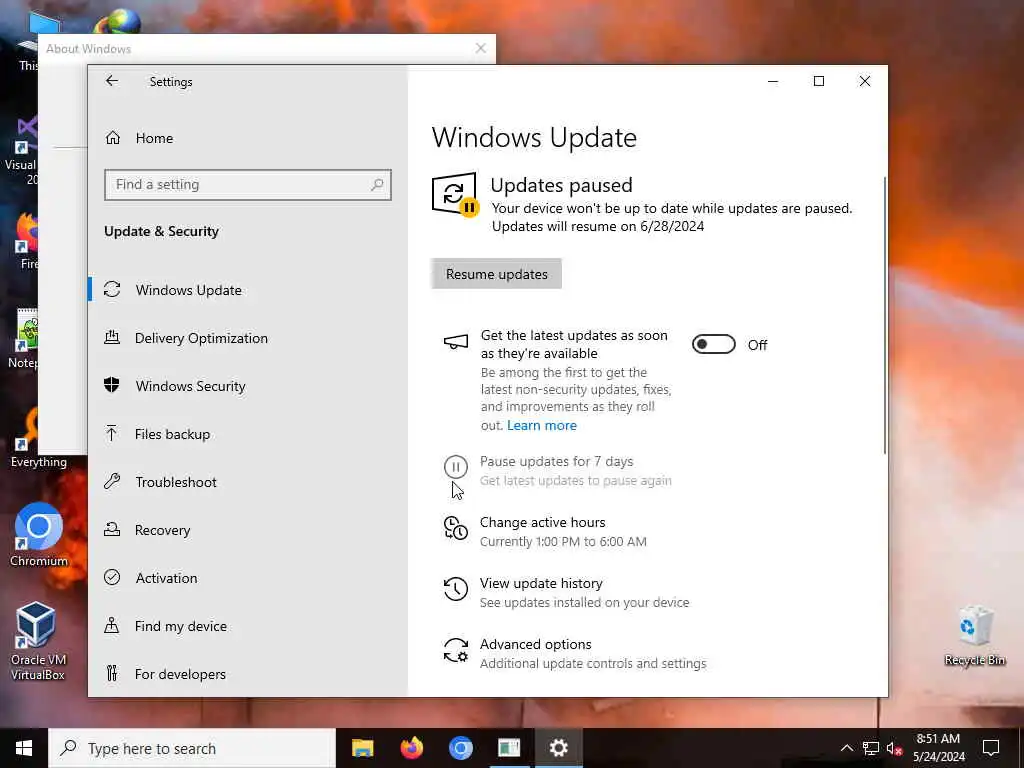This screenshot has width=1024, height=768.
Task: Click the Delivery Optimization icon
Action: click(x=112, y=338)
